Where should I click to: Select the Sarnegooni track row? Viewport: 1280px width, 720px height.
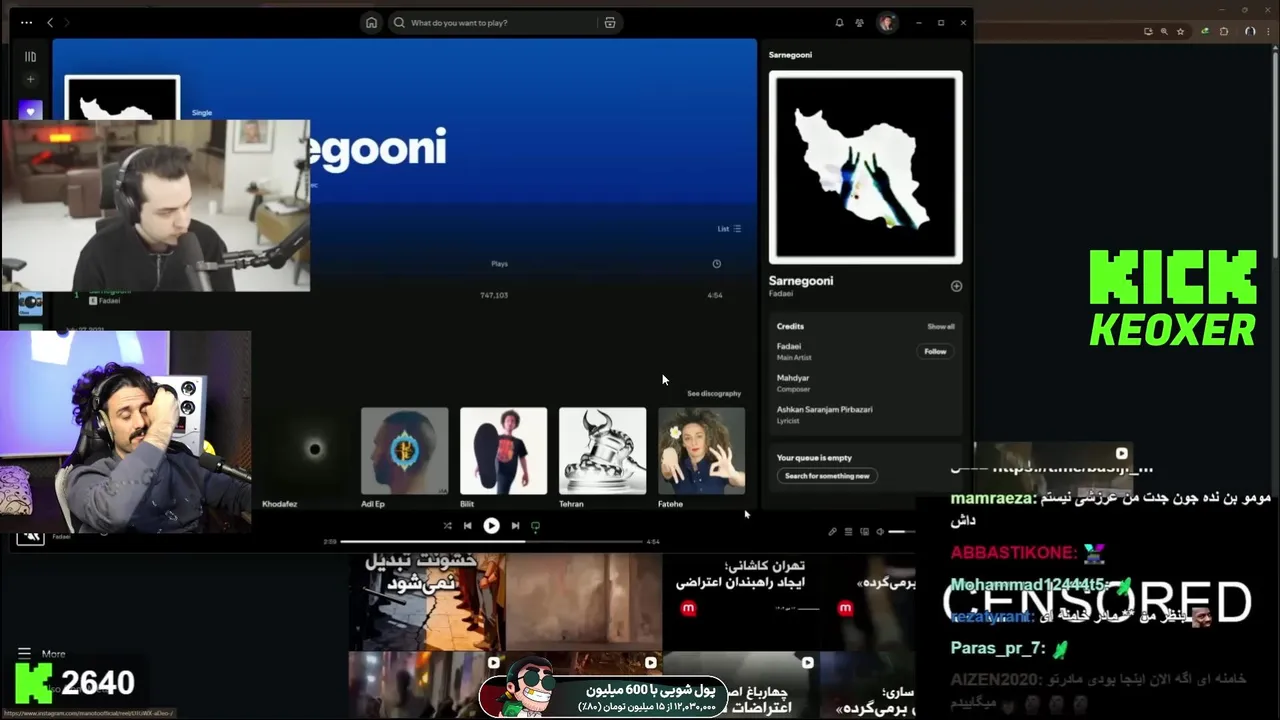point(404,296)
